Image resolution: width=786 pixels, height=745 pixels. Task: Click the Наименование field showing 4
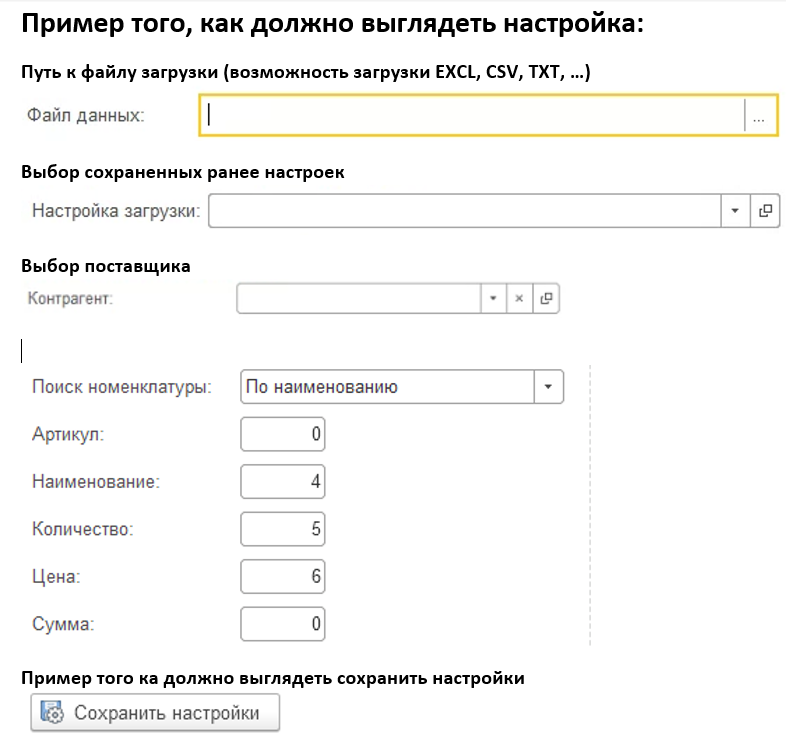[283, 482]
